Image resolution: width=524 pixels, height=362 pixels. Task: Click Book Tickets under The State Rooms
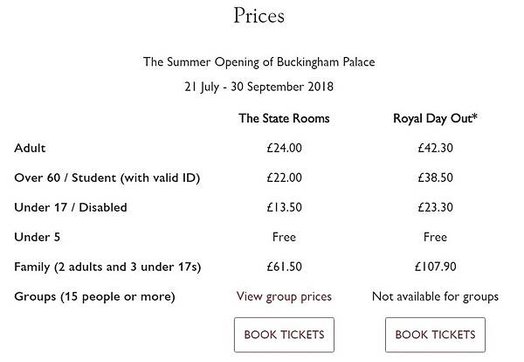[x=284, y=335]
